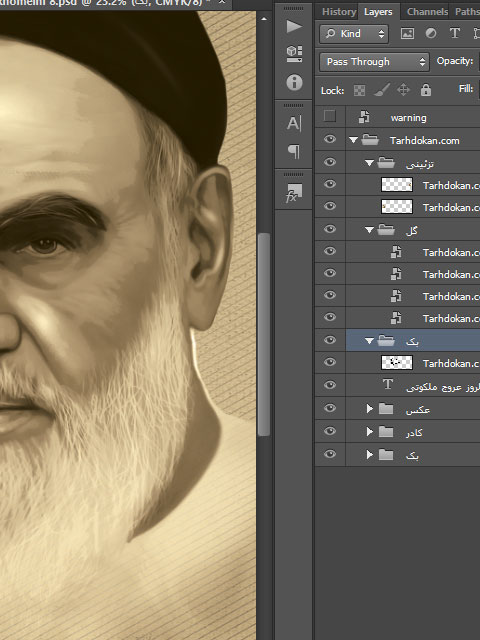Viewport: 480px width, 640px height.
Task: Hide the Tarhdokan.com group
Action: (x=330, y=139)
